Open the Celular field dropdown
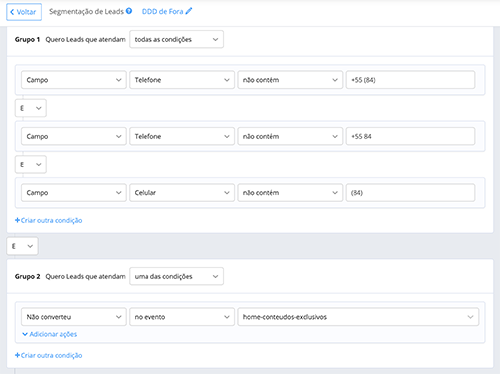 click(182, 193)
